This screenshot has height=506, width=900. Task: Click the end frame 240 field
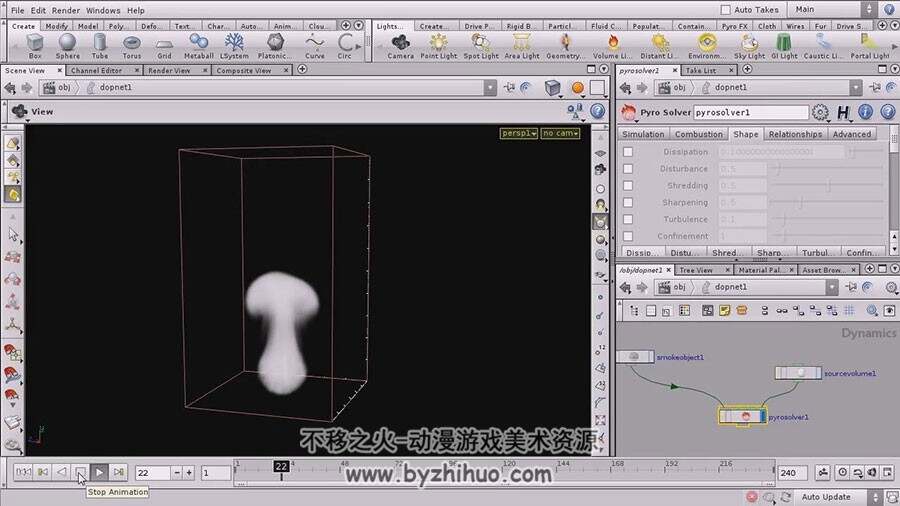(x=793, y=473)
